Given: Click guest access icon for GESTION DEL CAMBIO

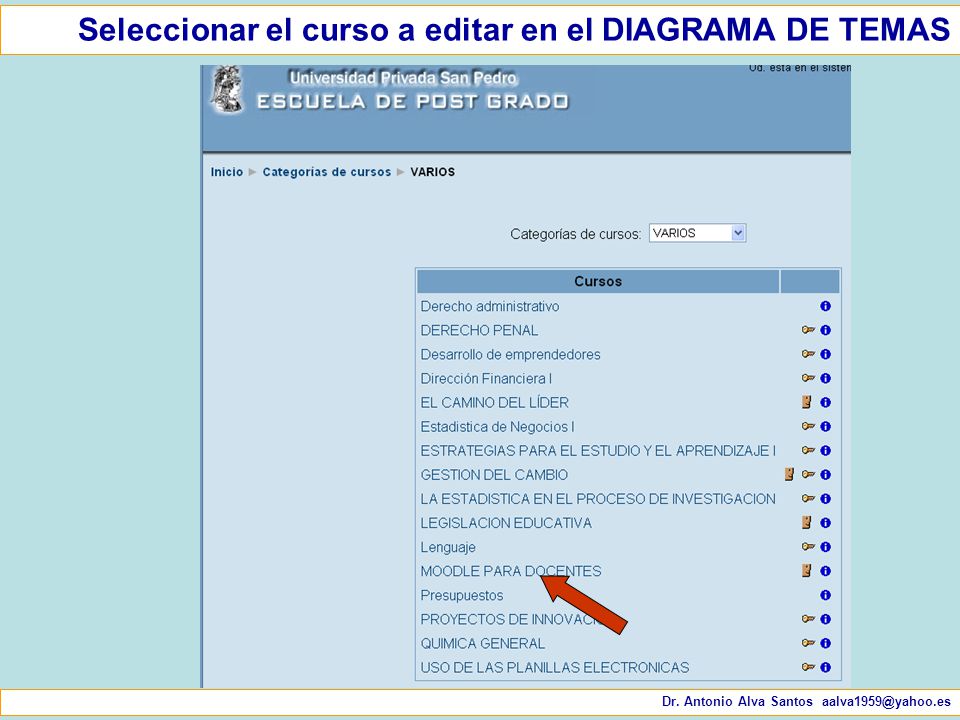Looking at the screenshot, I should coord(790,474).
